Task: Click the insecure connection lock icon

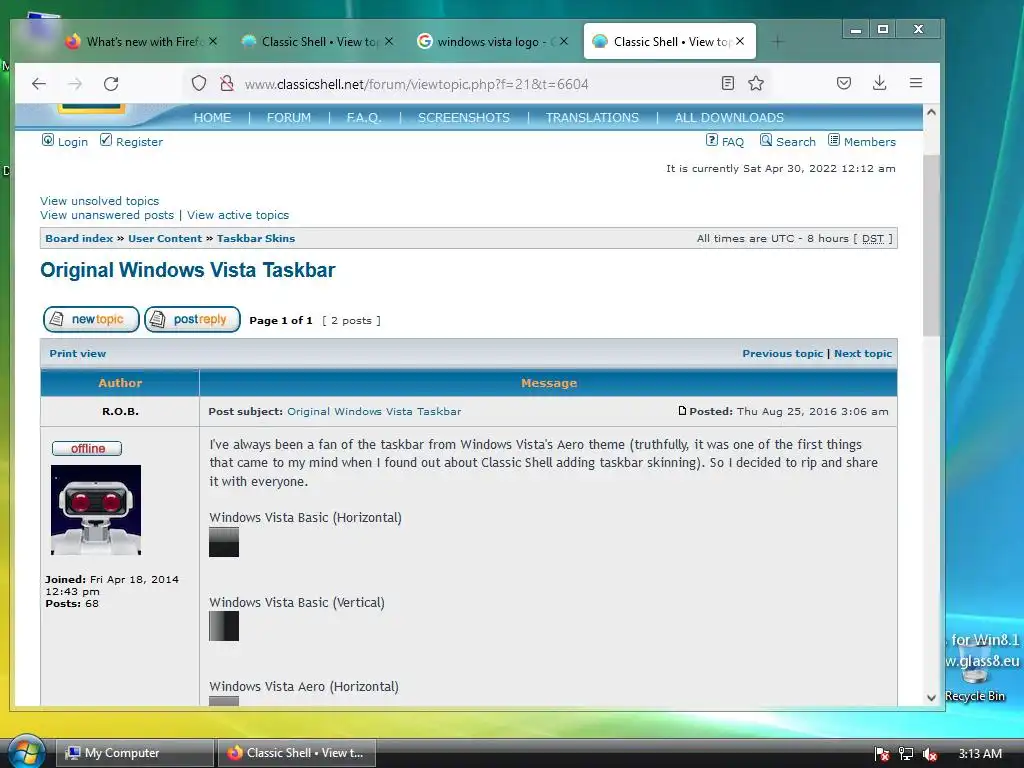Action: (x=227, y=83)
